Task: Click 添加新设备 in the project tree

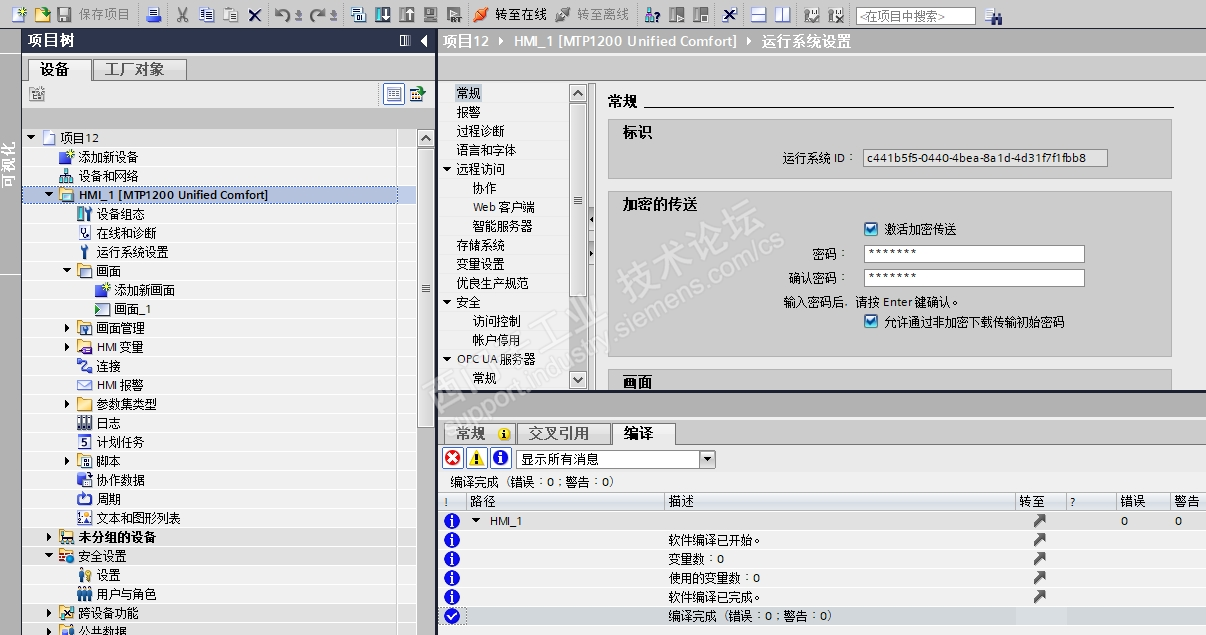Action: point(108,157)
